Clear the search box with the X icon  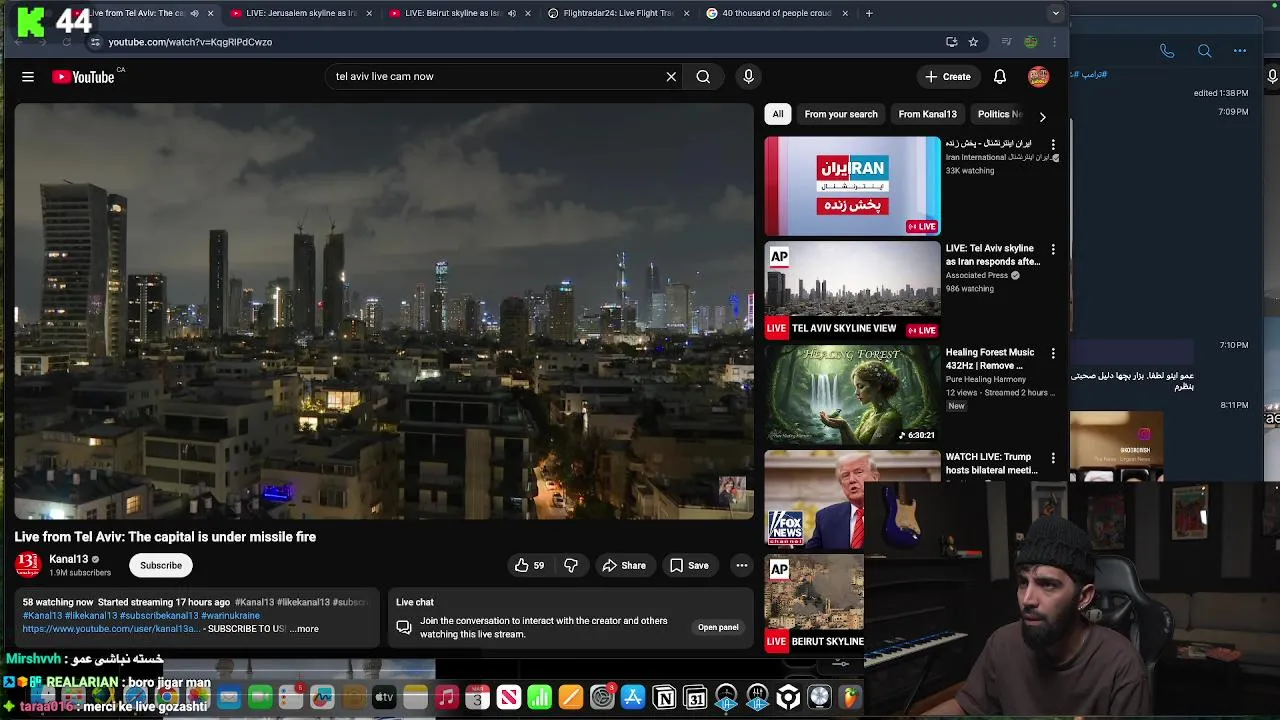coord(671,76)
